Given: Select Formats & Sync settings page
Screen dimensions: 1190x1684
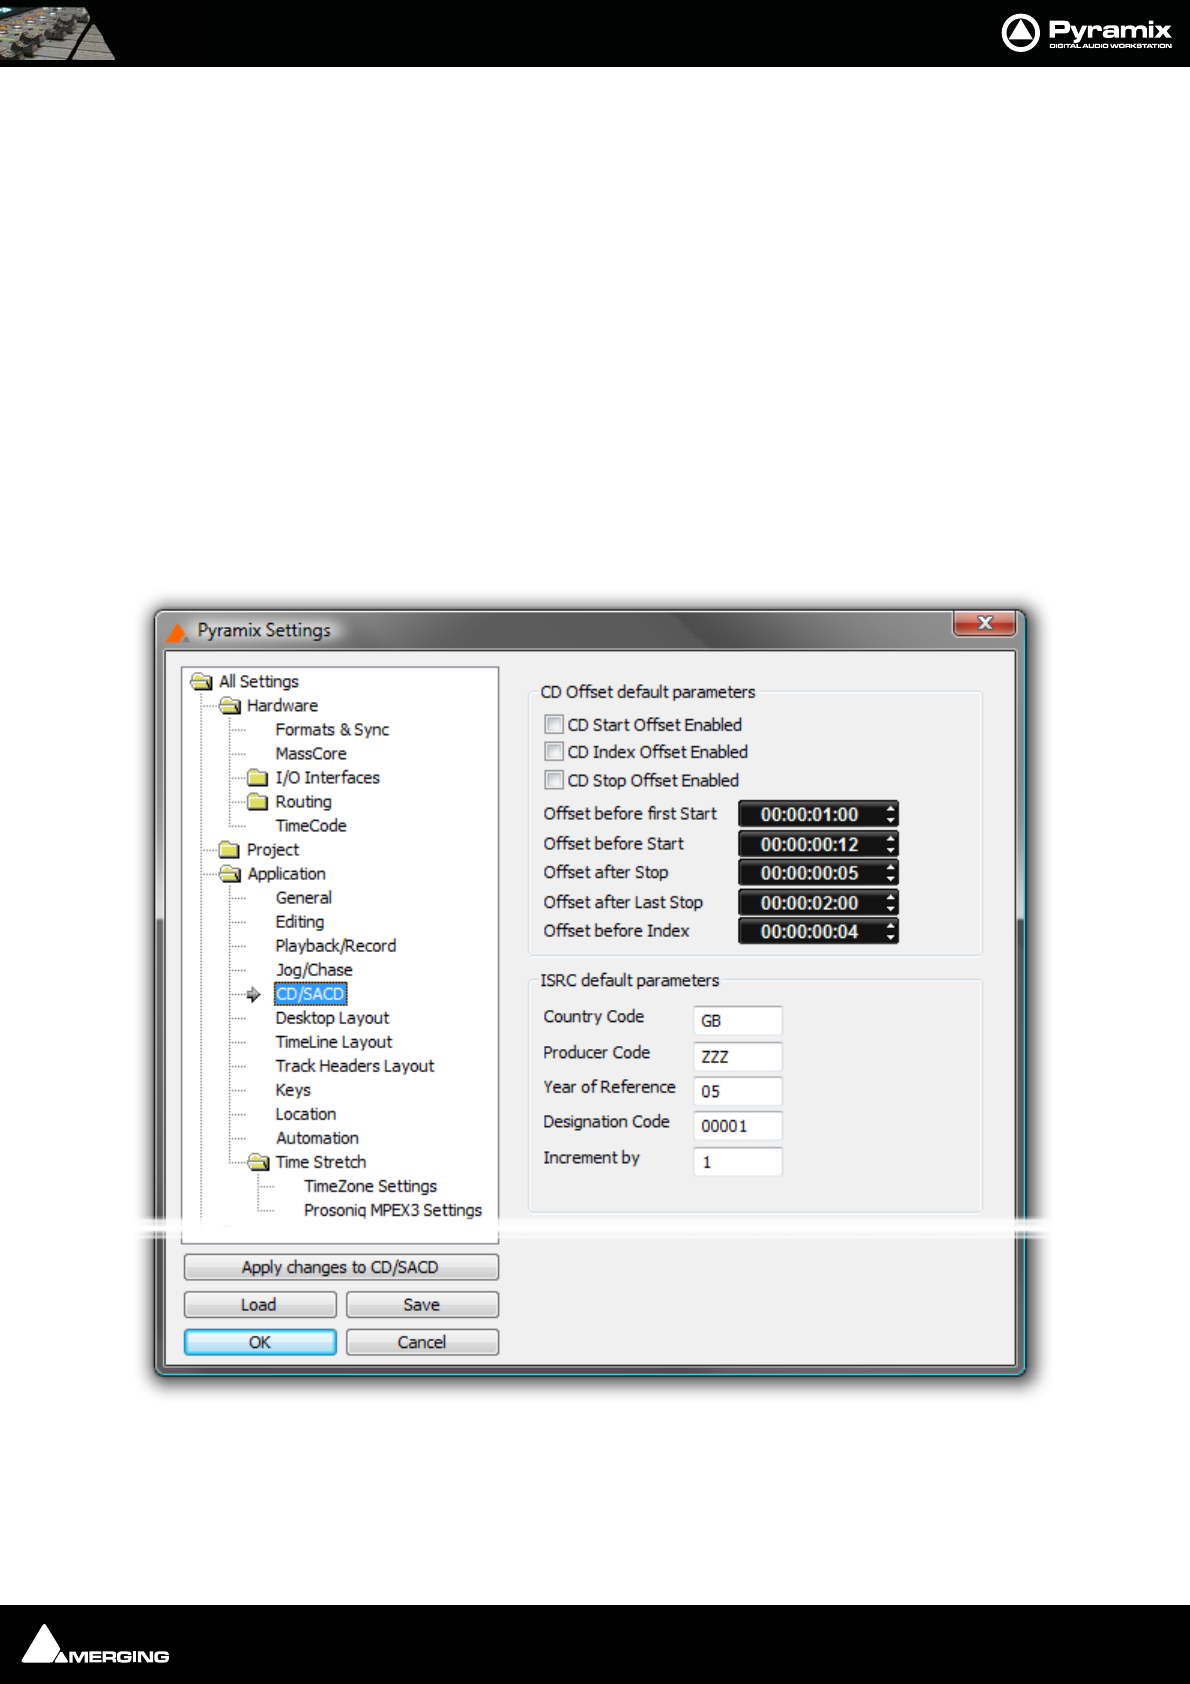Looking at the screenshot, I should click(332, 730).
